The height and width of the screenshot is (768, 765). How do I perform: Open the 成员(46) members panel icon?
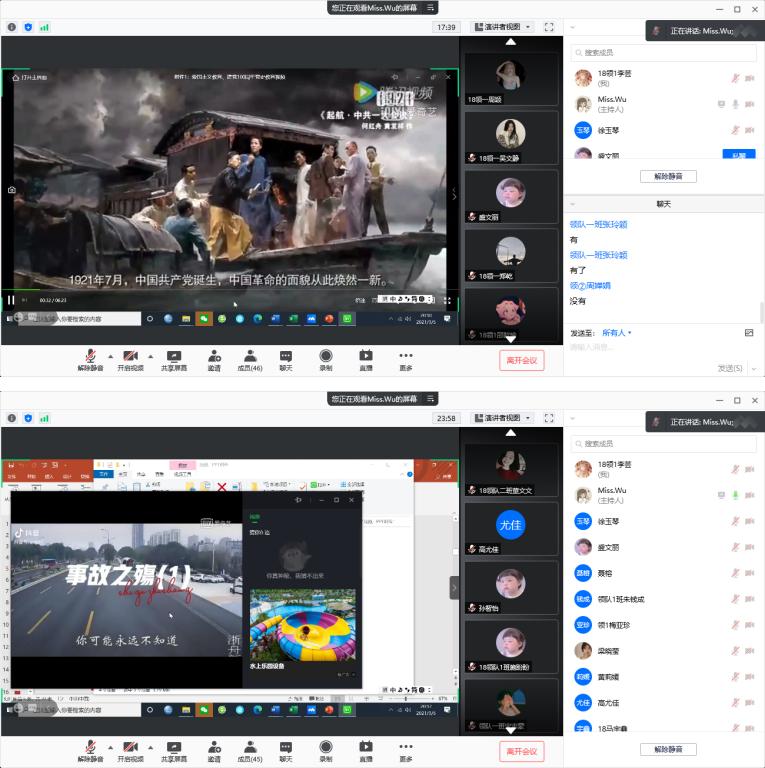(250, 359)
